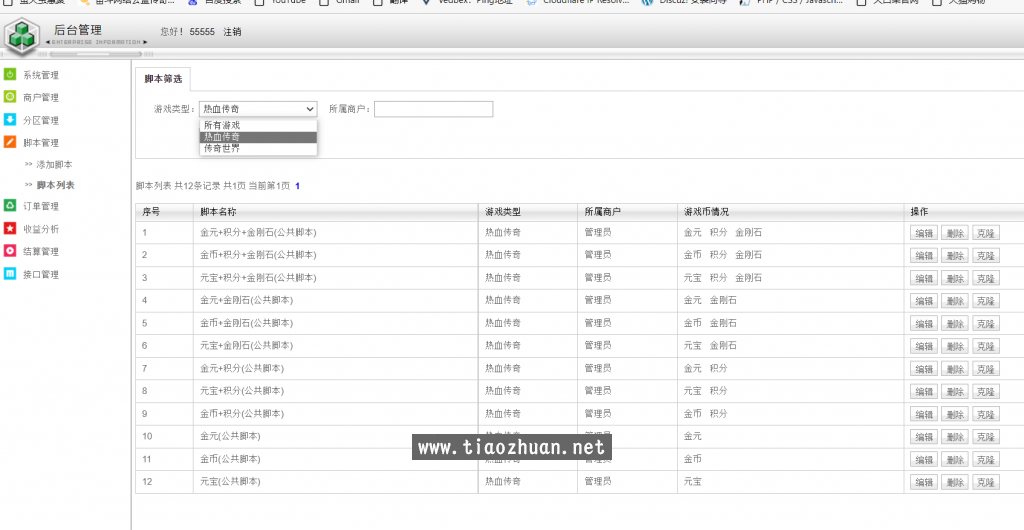
Task: Click the 注销 logout link
Action: click(232, 32)
